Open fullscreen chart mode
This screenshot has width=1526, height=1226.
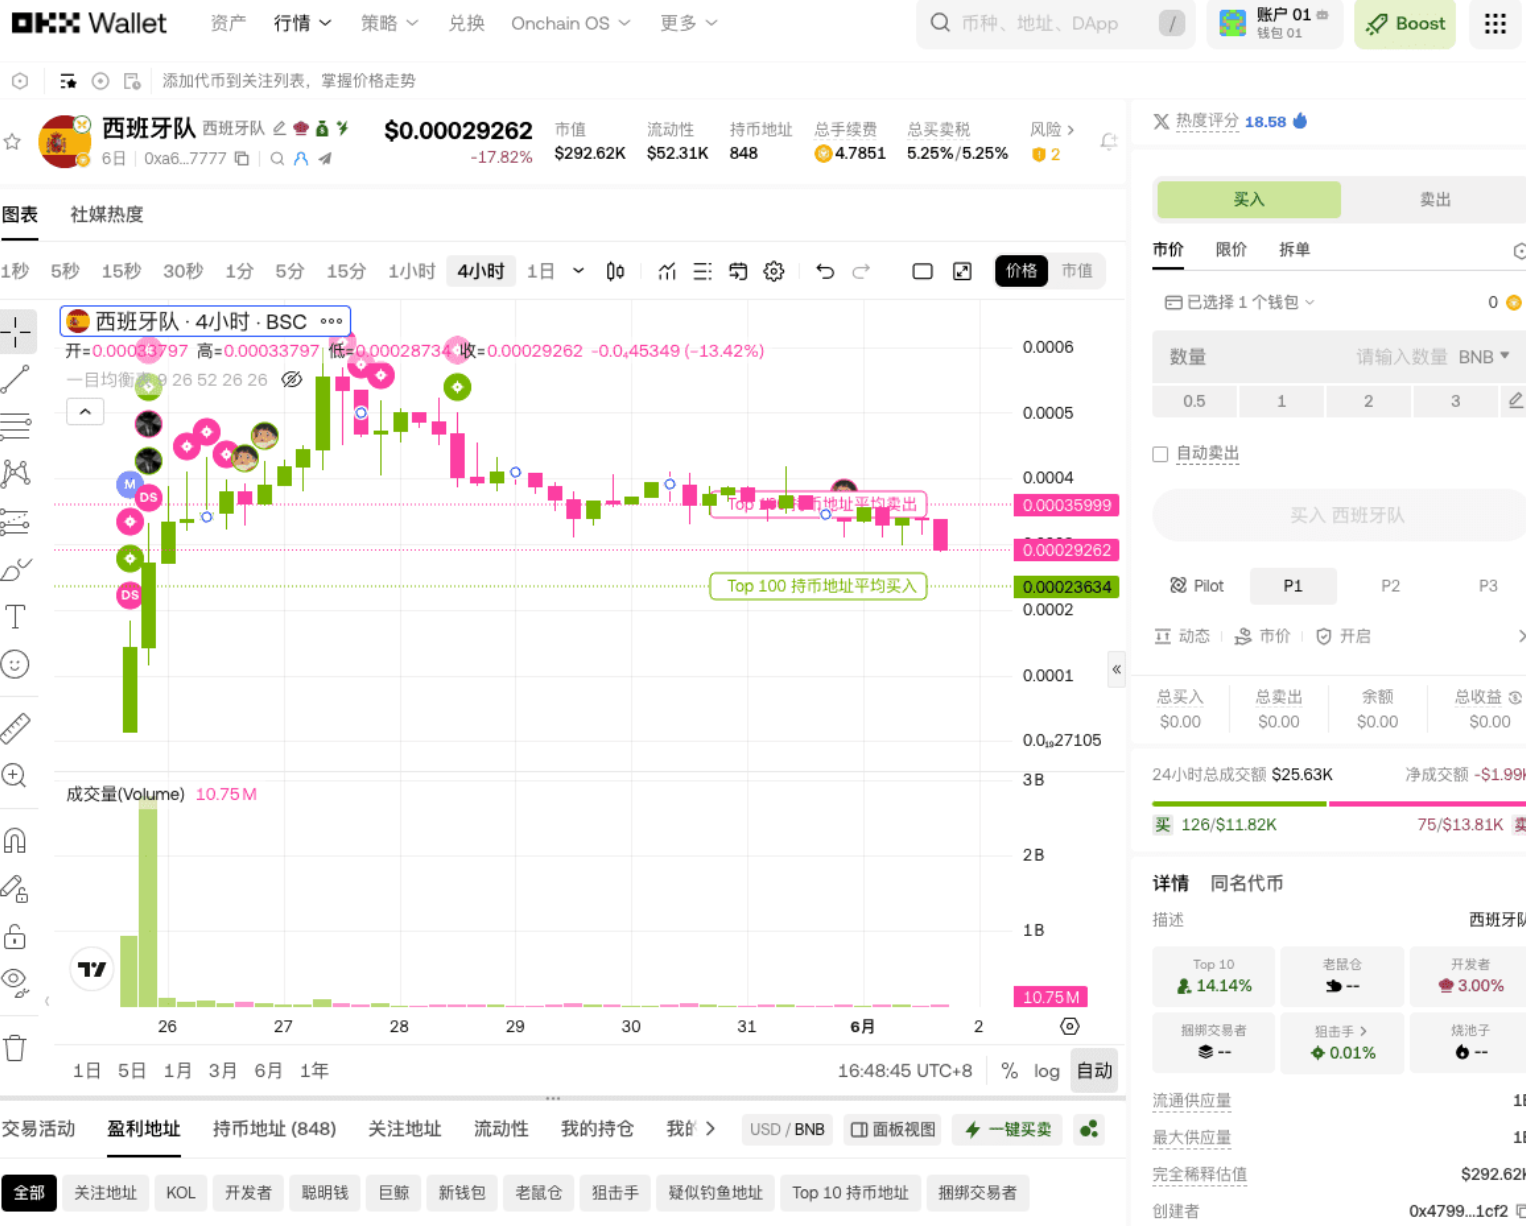(962, 271)
